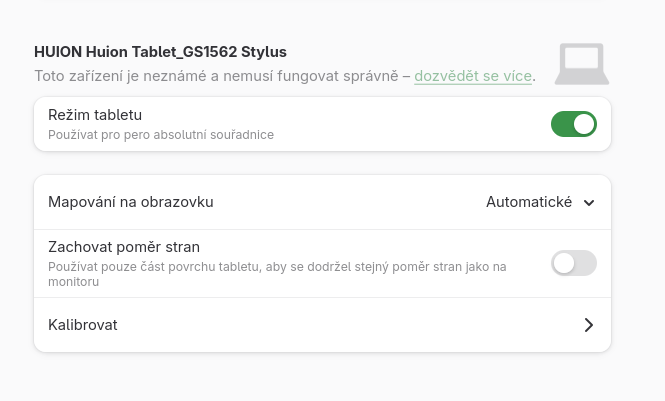Select the Automatické dropdown value

(x=529, y=202)
